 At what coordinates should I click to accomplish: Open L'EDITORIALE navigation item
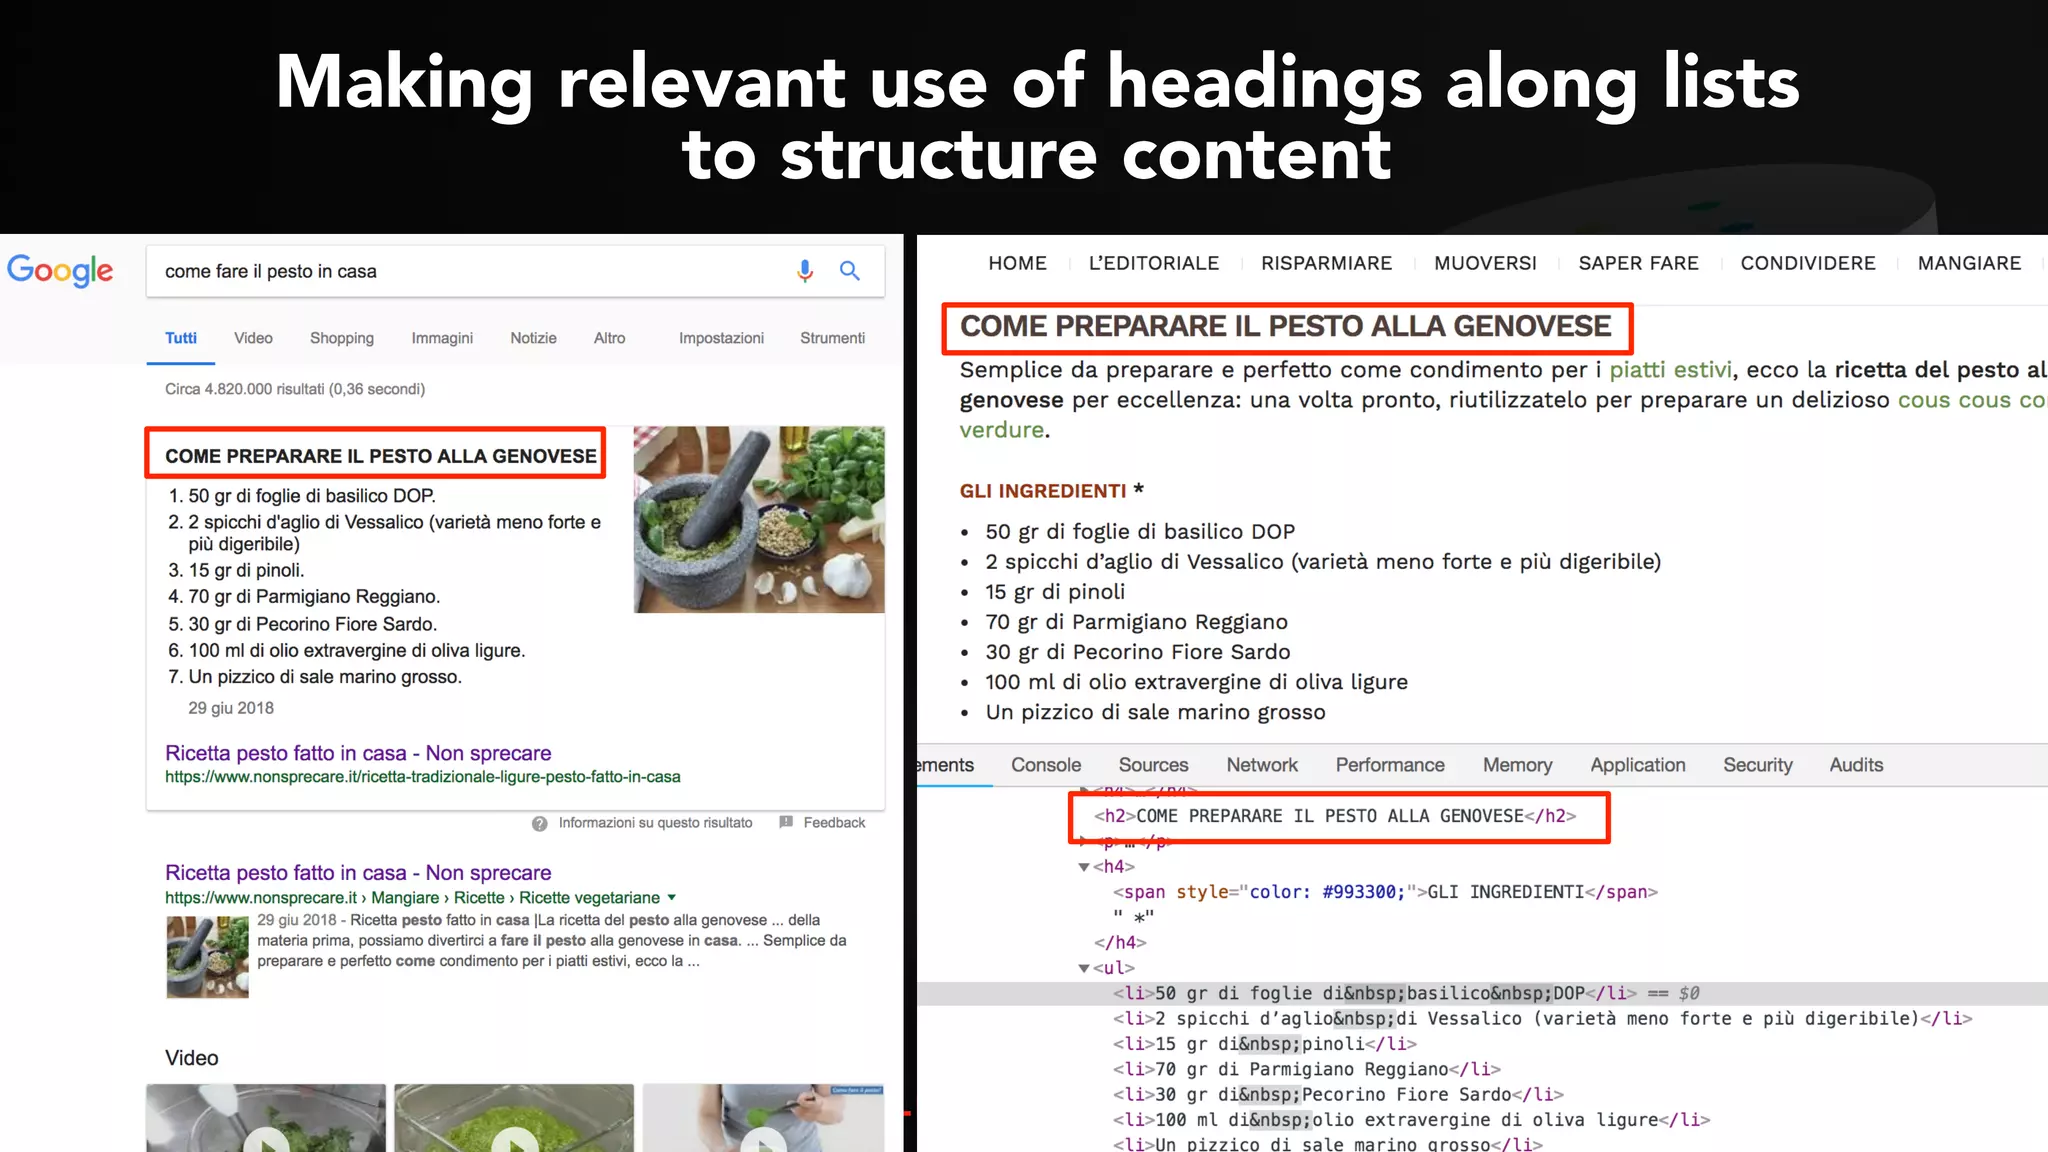(x=1154, y=263)
